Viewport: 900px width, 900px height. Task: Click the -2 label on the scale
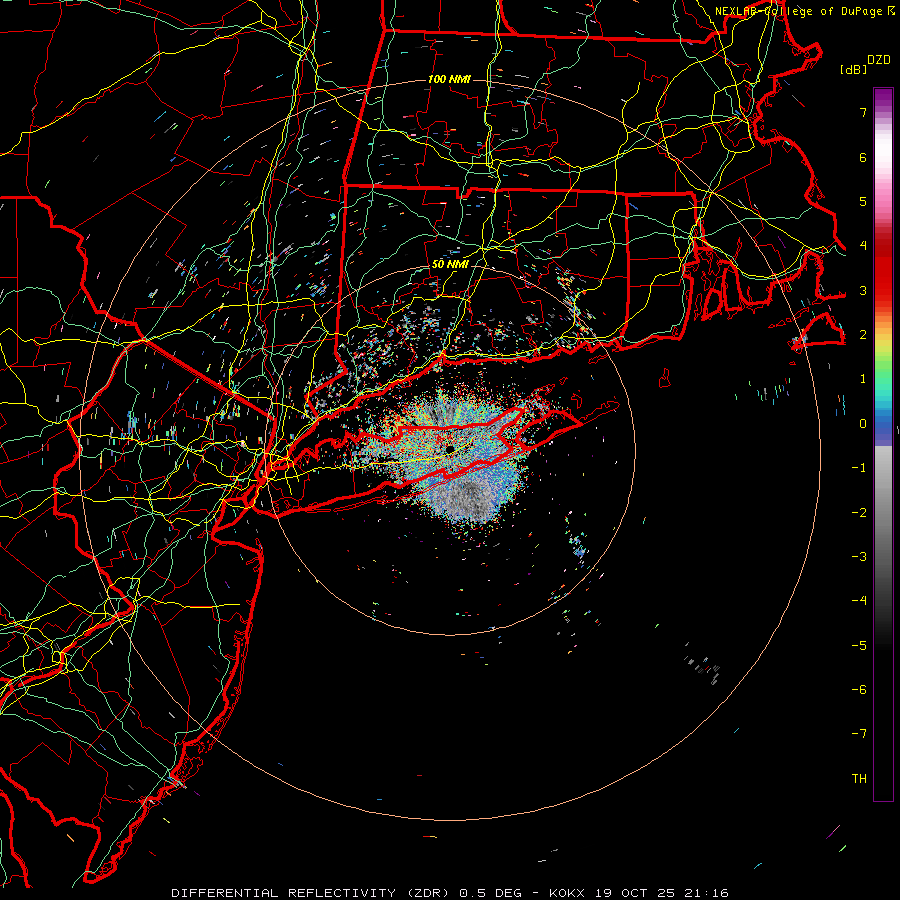[x=859, y=513]
